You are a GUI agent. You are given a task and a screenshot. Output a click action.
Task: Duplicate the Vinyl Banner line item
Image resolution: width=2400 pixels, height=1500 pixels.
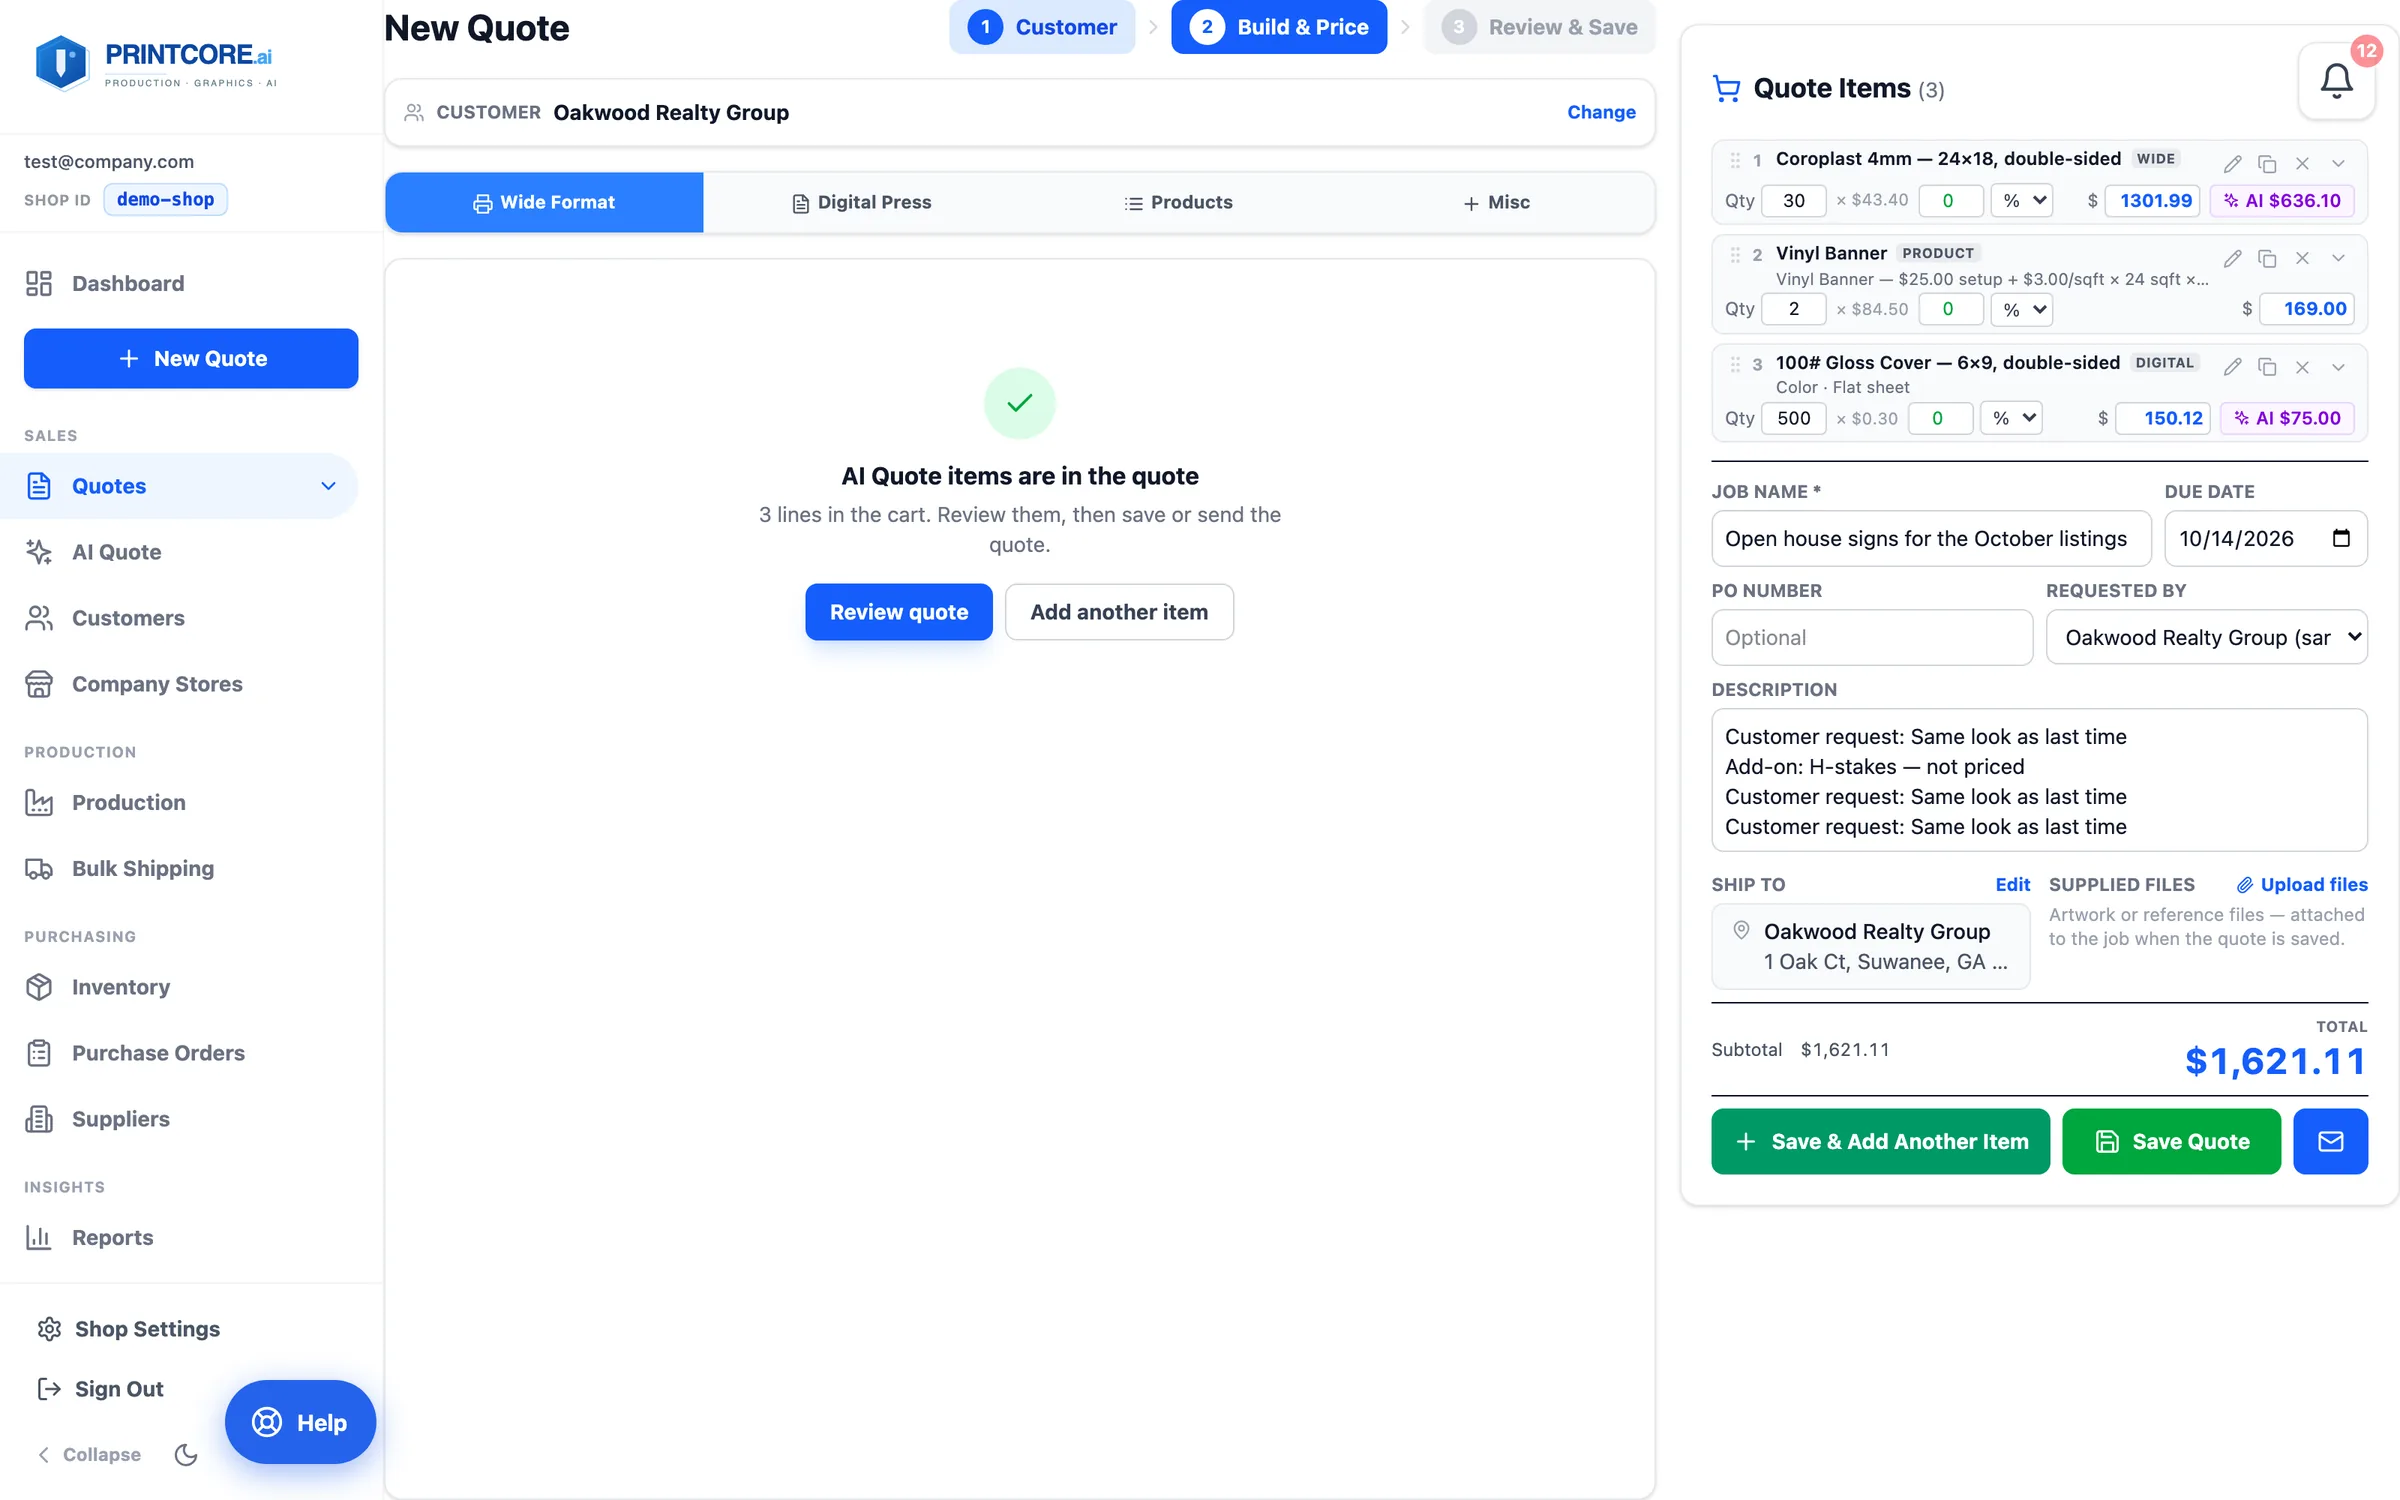coord(2267,258)
